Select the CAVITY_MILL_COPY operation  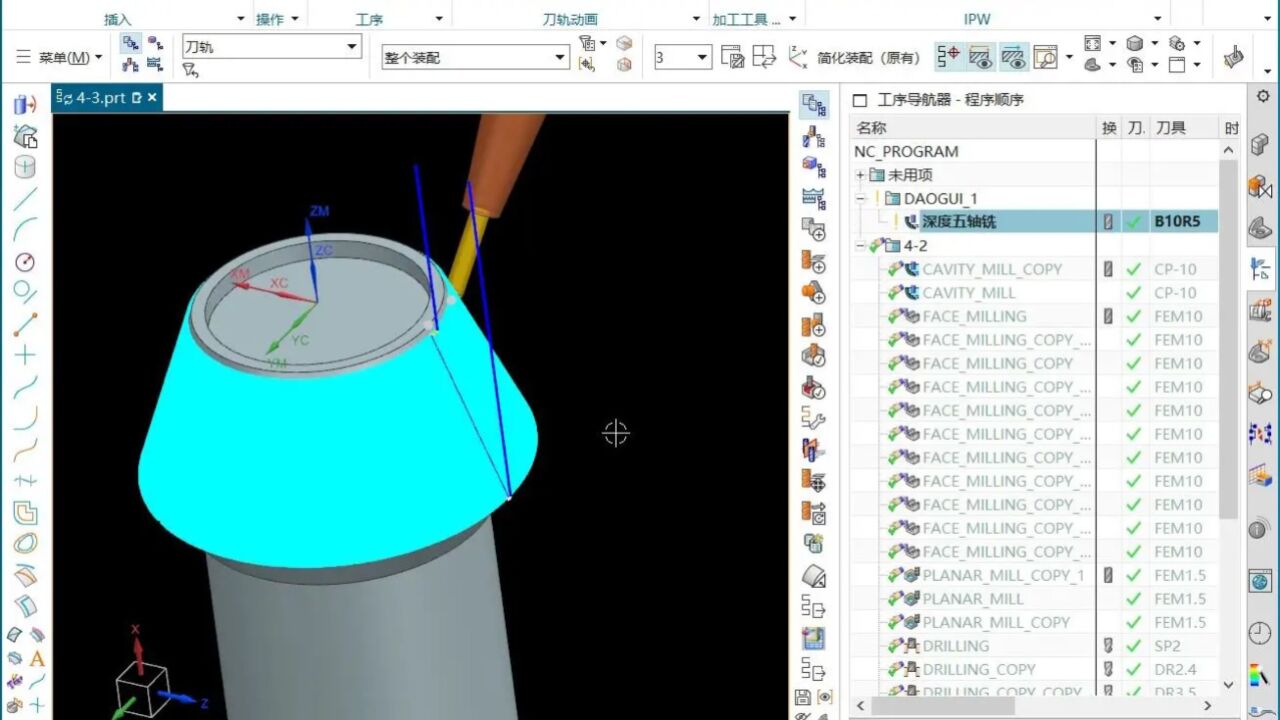coord(991,269)
